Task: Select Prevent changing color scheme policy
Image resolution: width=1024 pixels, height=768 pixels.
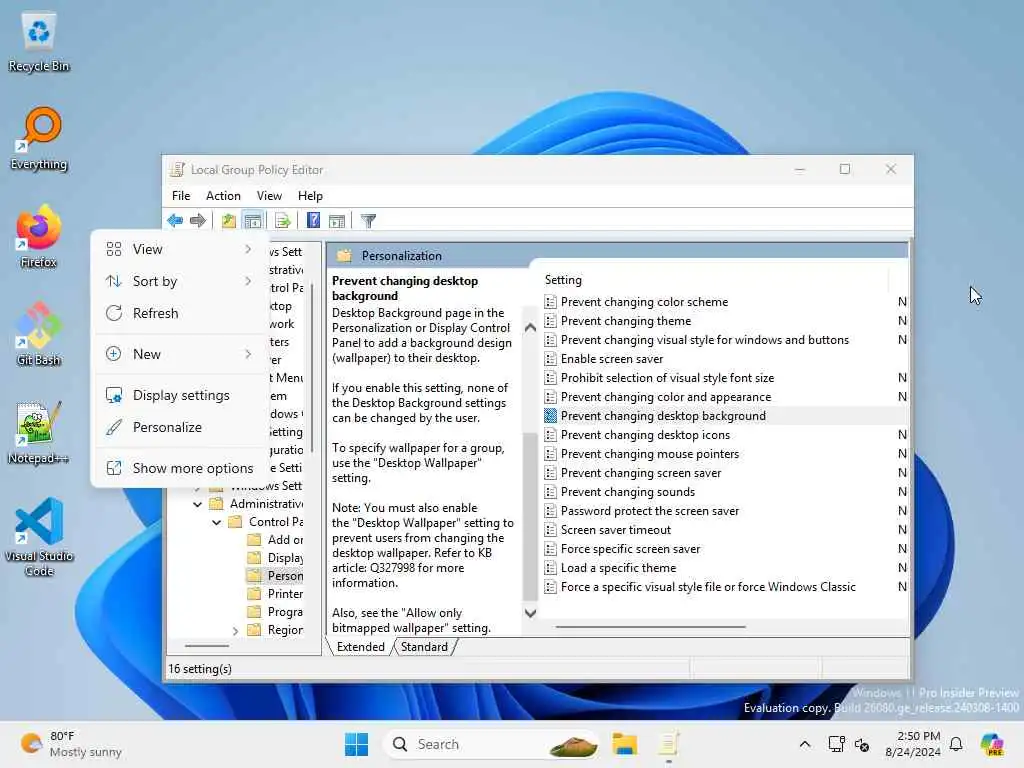Action: click(x=645, y=302)
